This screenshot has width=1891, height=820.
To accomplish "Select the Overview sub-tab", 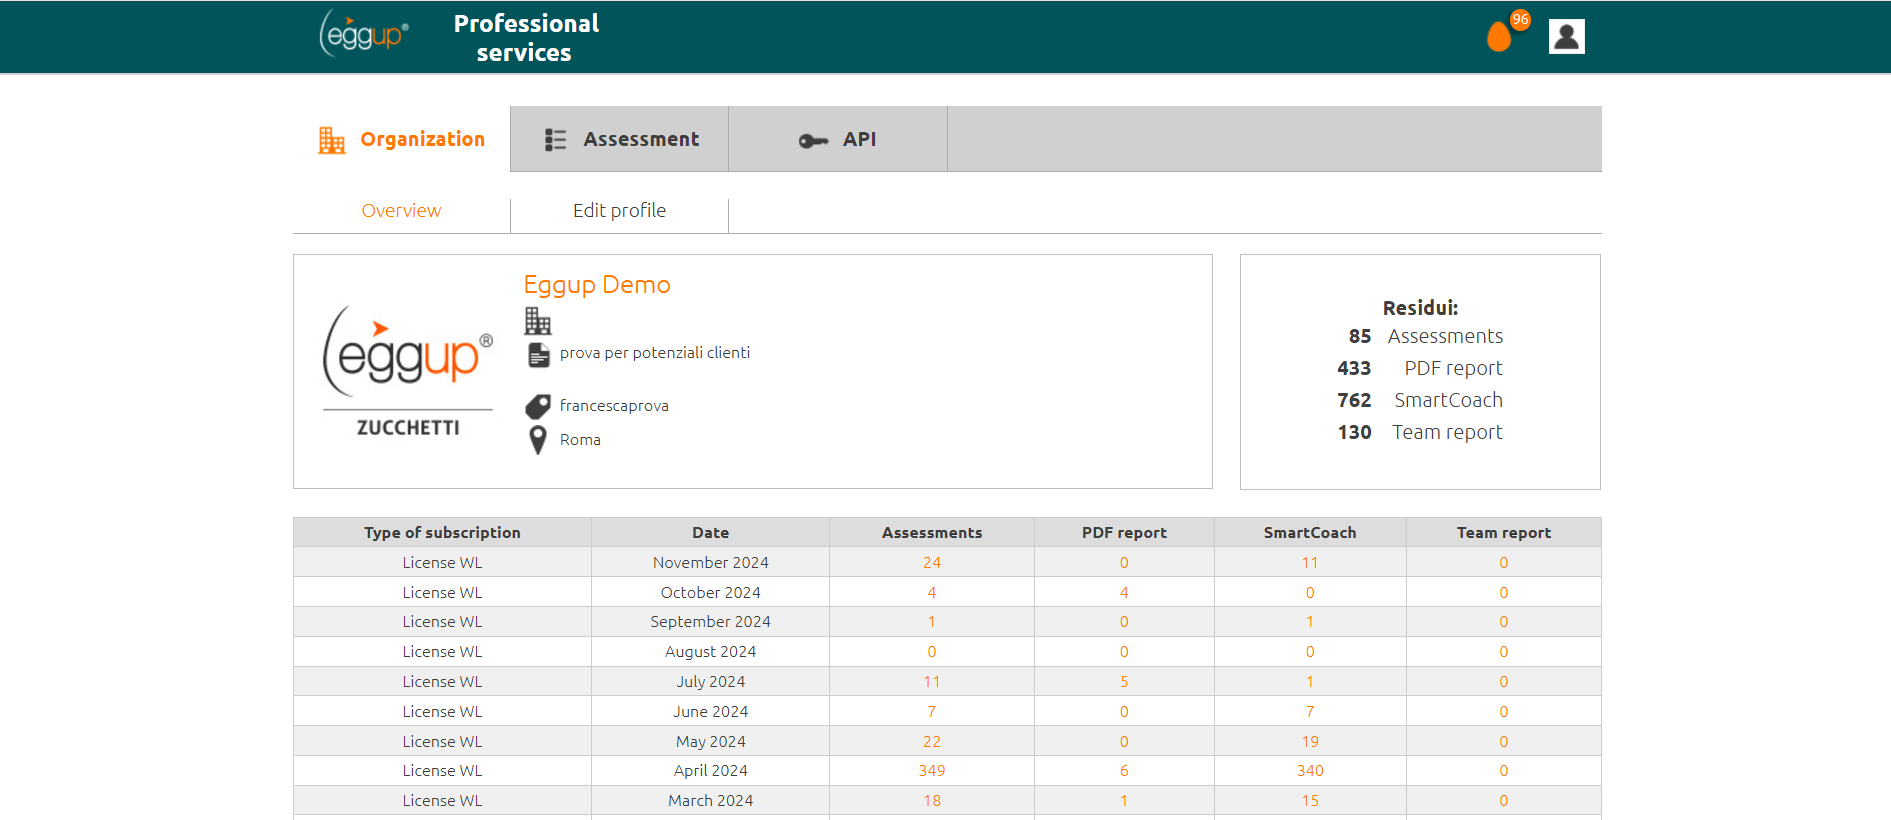I will (x=401, y=211).
